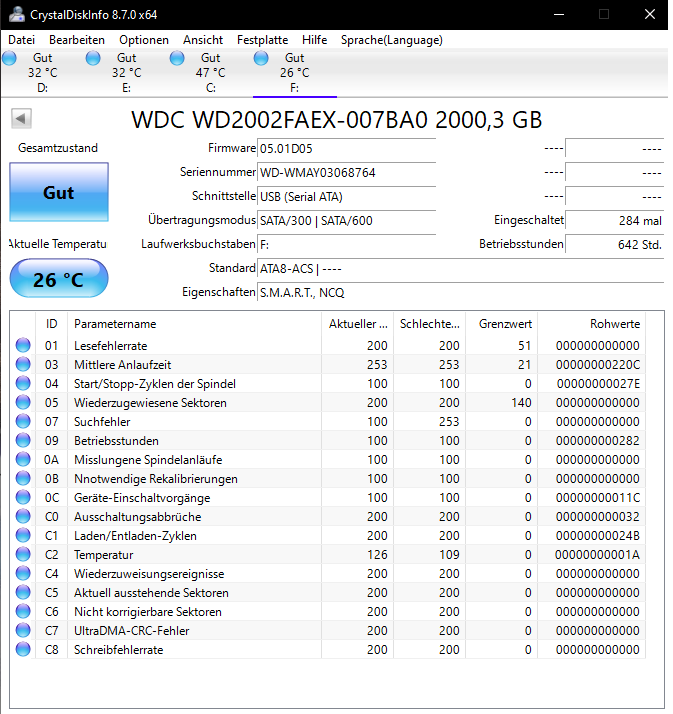673x714 pixels.
Task: Click status icon for Temperatur row
Action: coord(23,555)
